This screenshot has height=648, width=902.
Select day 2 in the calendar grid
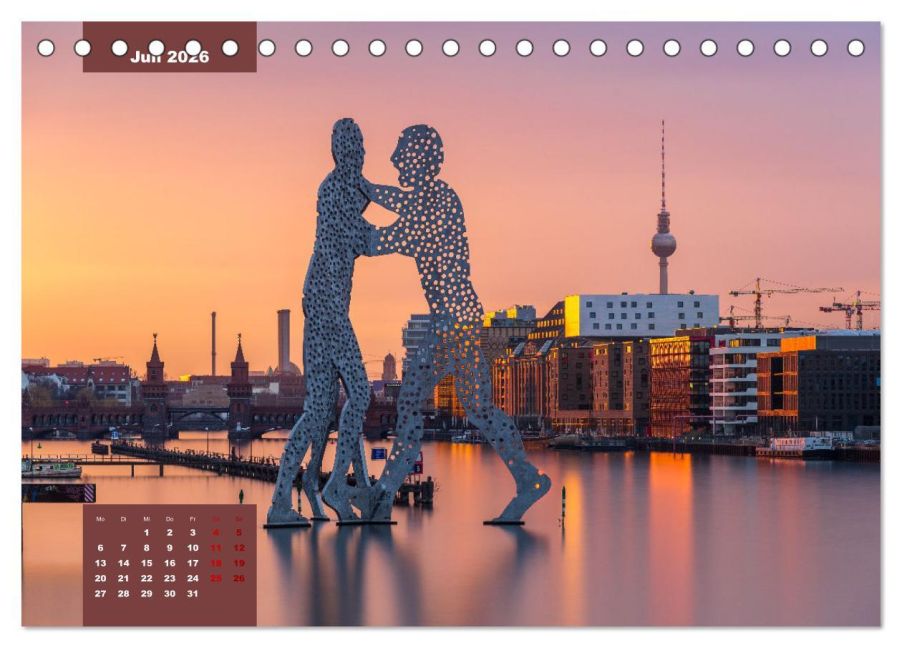(170, 533)
